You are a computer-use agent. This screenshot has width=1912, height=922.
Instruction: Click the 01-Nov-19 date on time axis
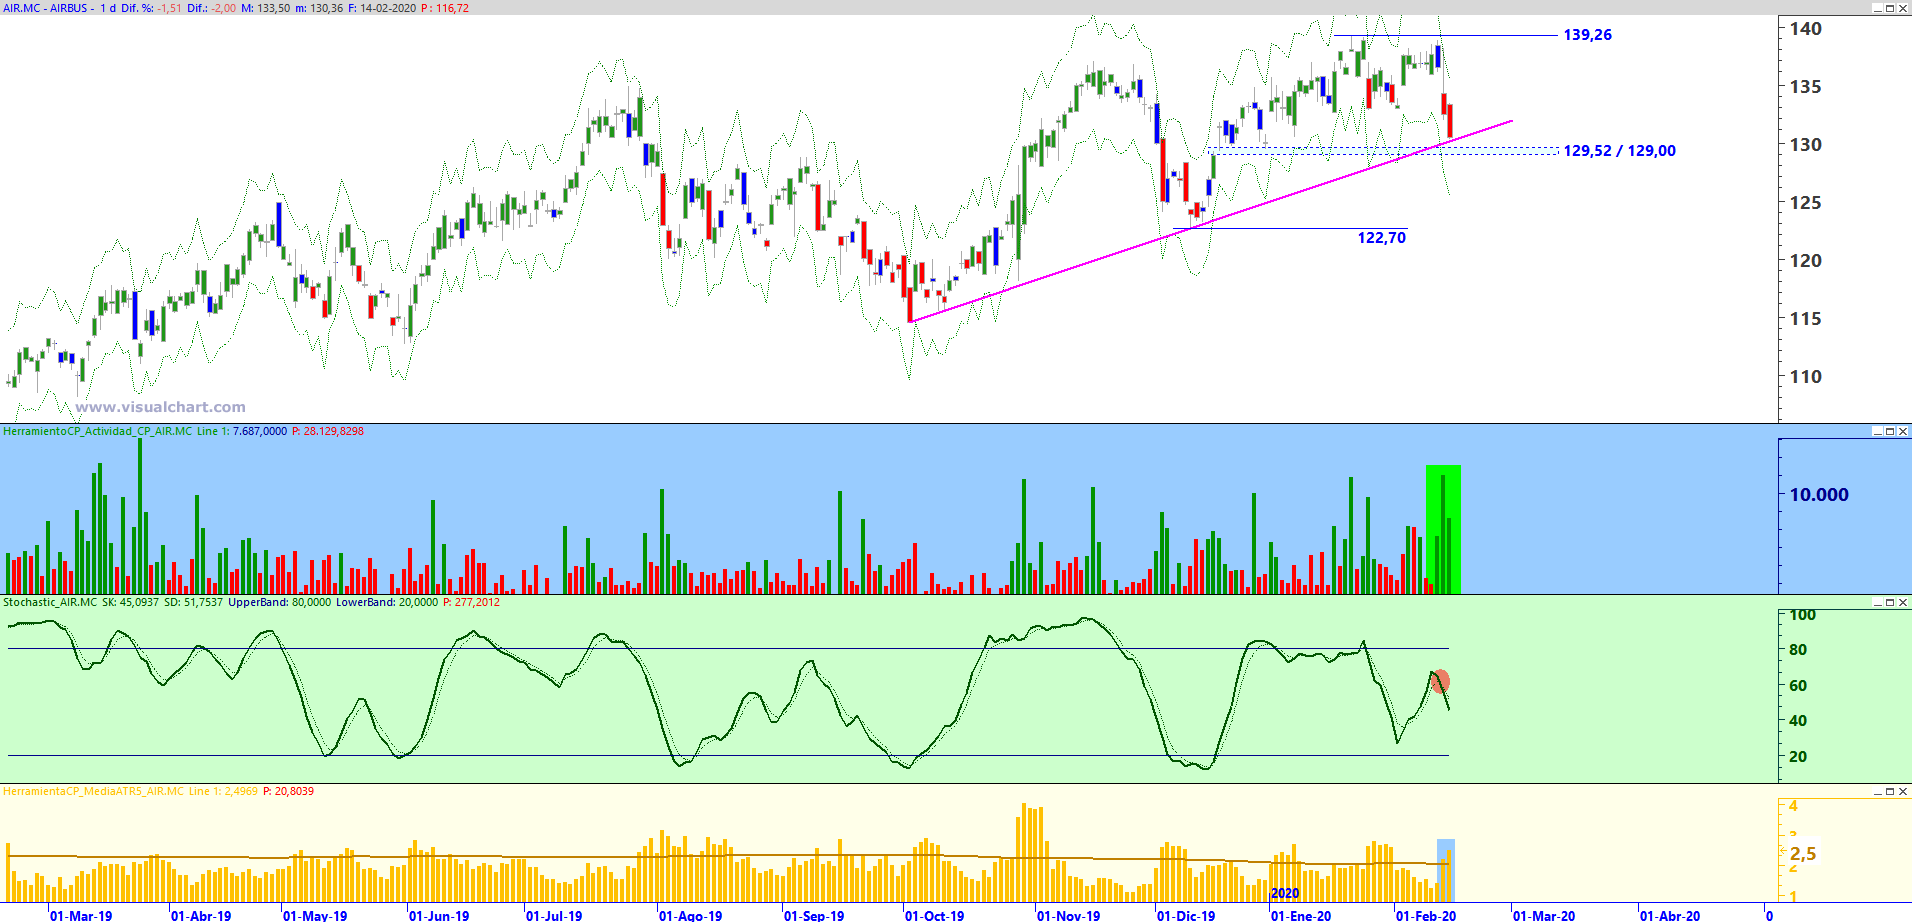tap(1068, 915)
